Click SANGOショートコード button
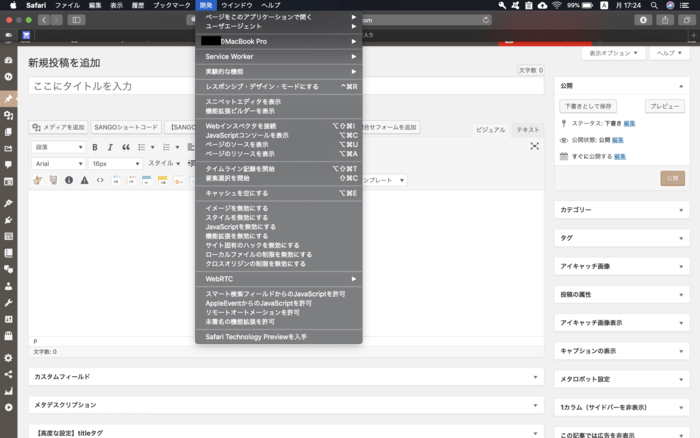 point(126,127)
